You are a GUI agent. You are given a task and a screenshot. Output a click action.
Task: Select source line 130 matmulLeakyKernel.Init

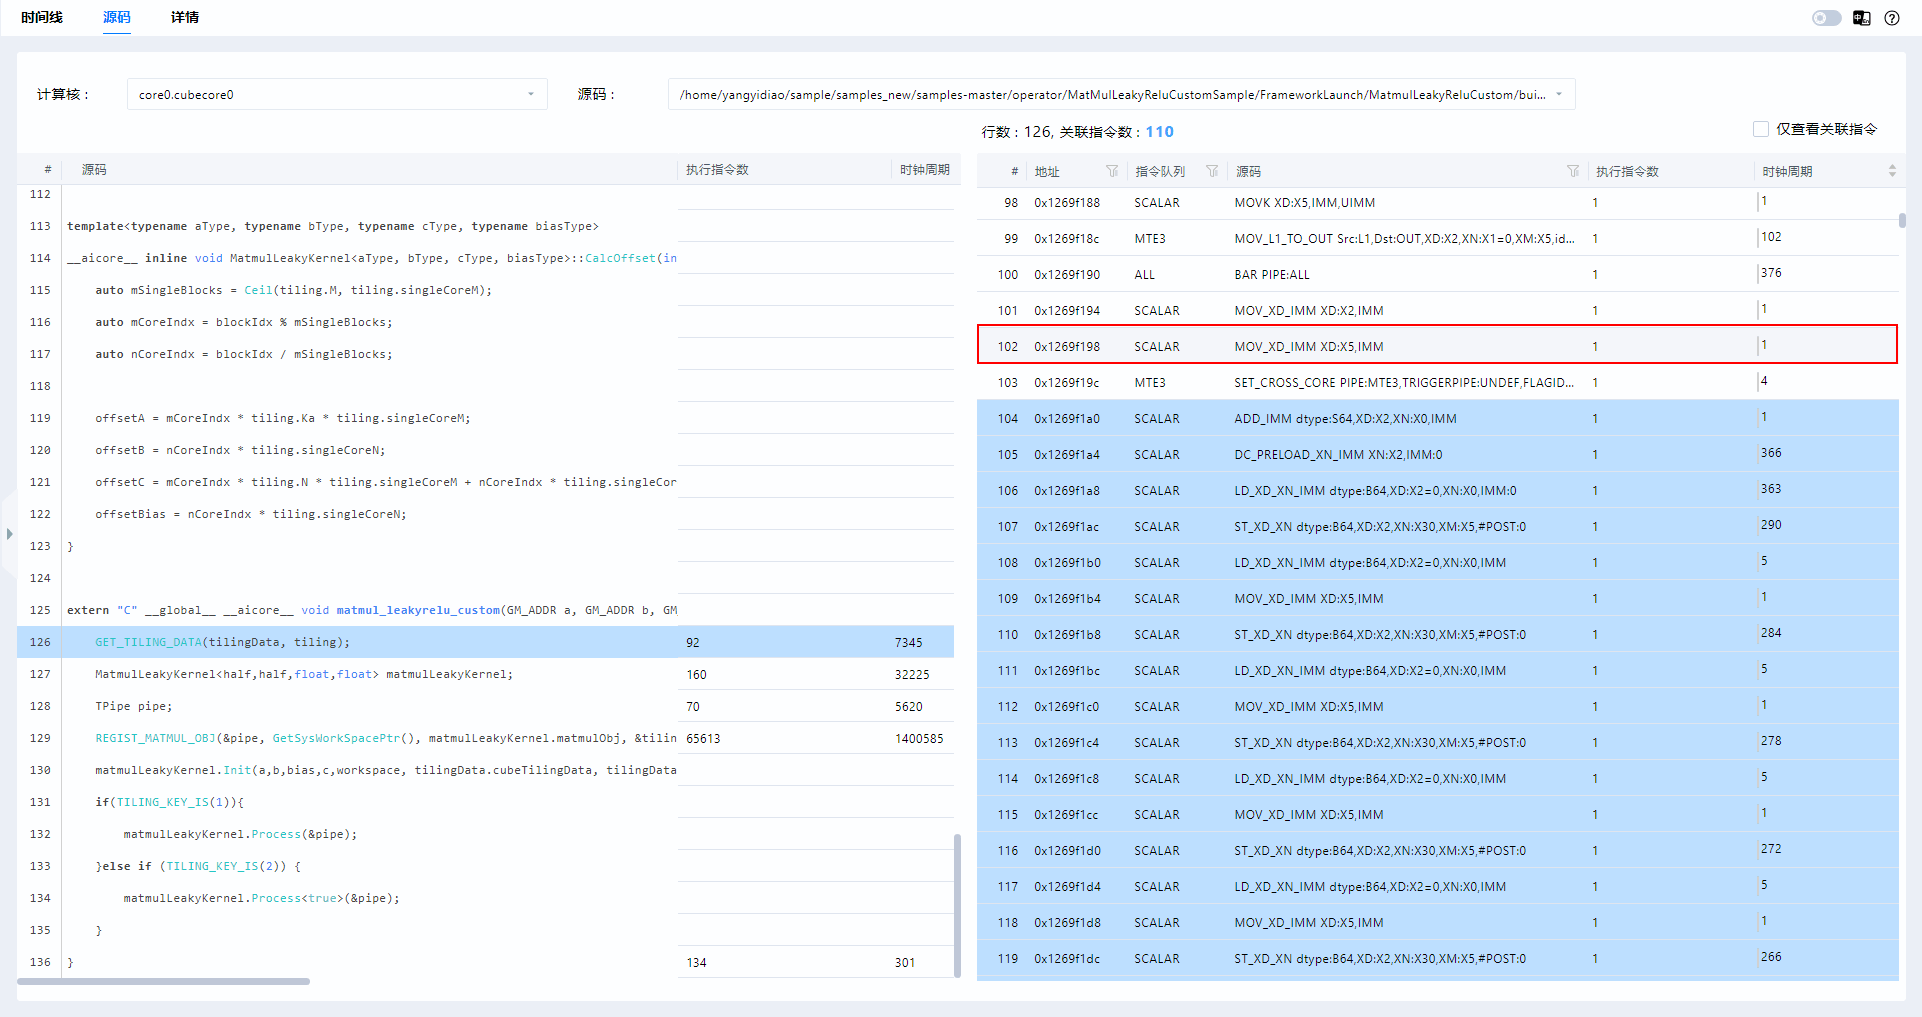click(x=485, y=770)
